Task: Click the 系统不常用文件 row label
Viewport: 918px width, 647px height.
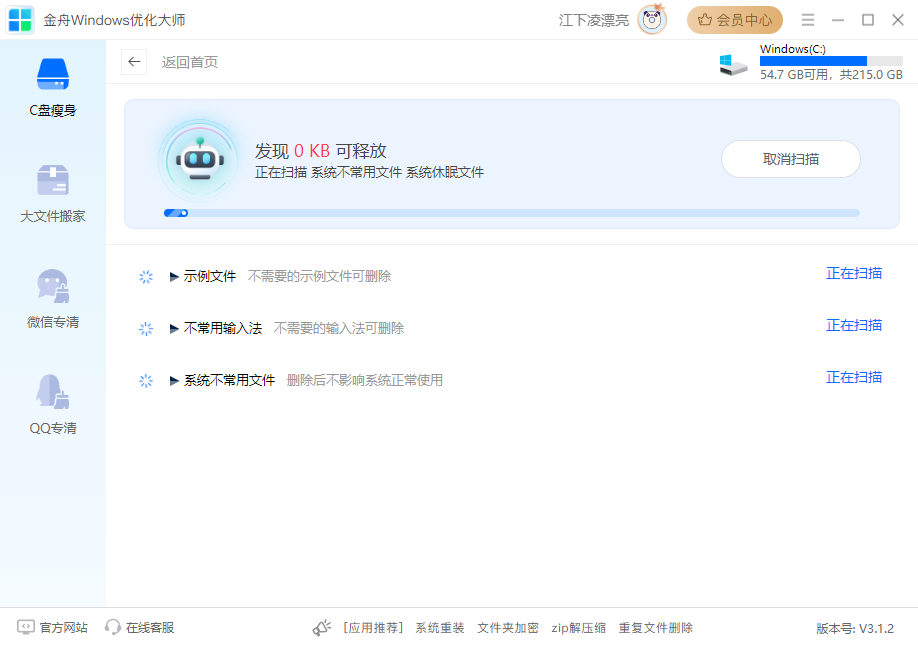Action: point(230,381)
